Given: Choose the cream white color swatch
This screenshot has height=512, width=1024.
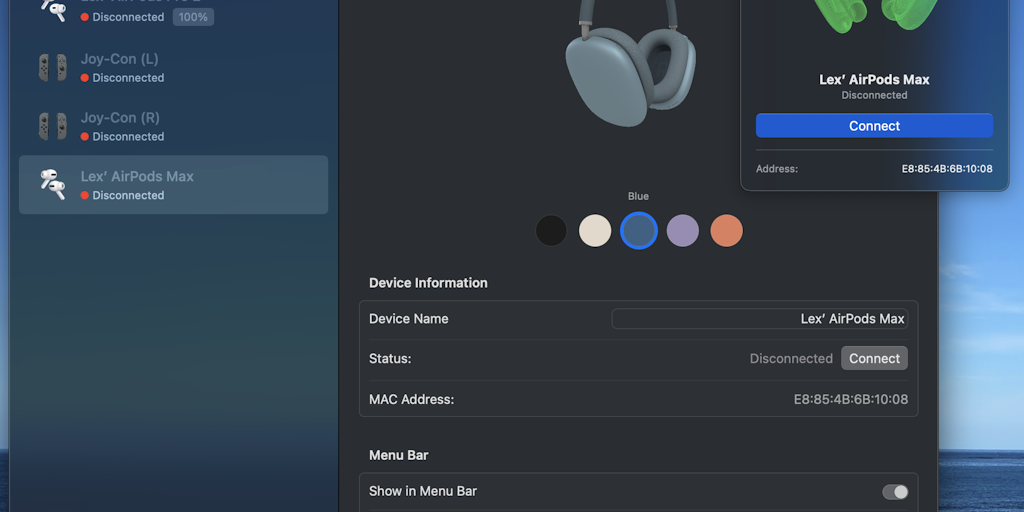Looking at the screenshot, I should [595, 231].
